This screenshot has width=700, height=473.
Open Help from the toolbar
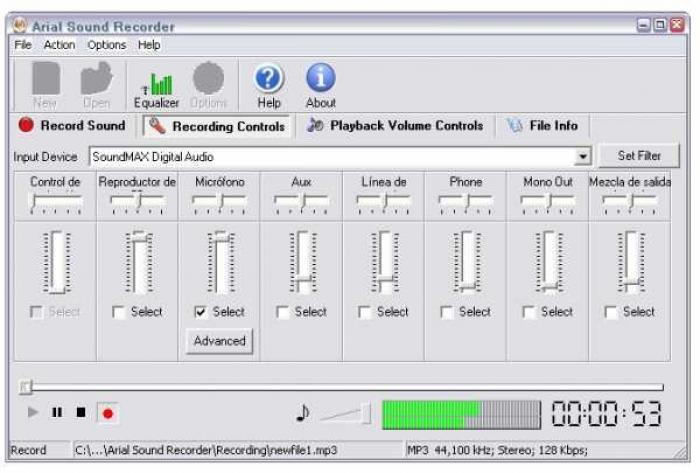pos(269,86)
